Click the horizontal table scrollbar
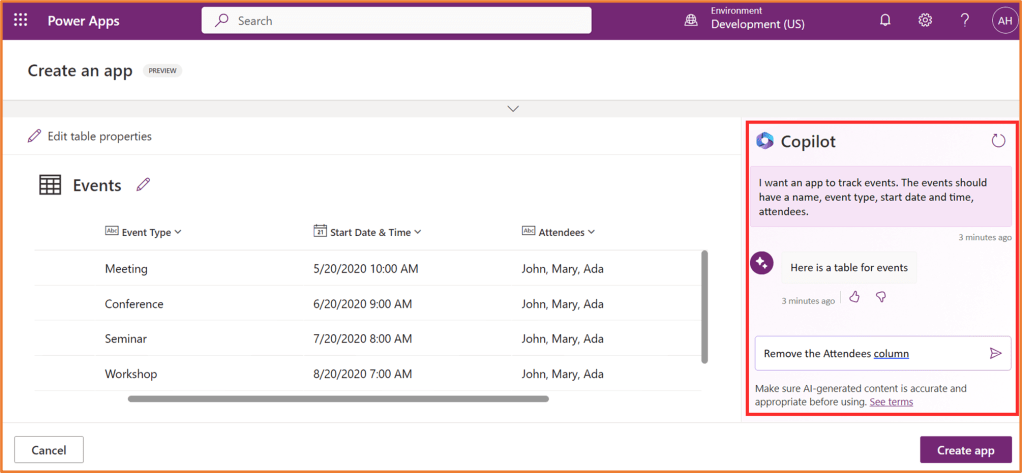The width and height of the screenshot is (1022, 473). tap(338, 399)
